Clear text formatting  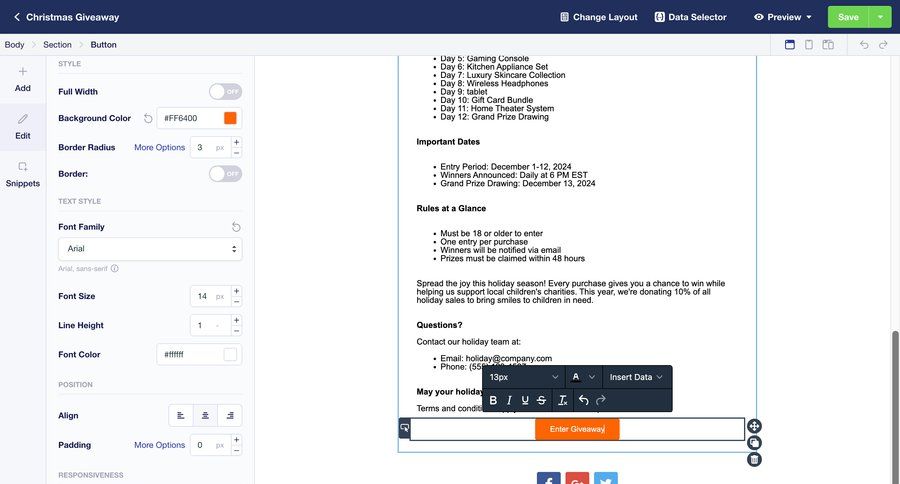pyautogui.click(x=562, y=401)
